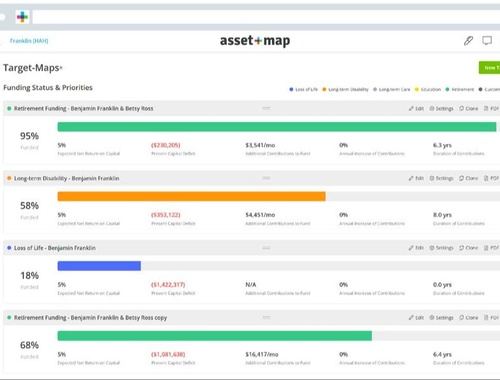This screenshot has width=500, height=380.
Task: Click the 18% funded blue progress bar
Action: coord(99,266)
